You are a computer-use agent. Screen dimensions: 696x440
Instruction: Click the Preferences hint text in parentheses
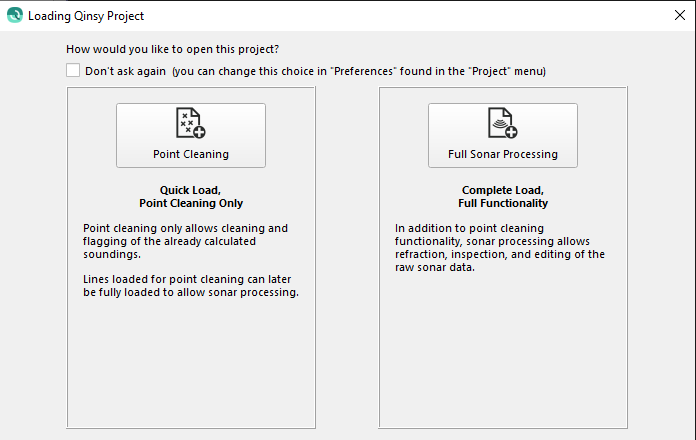click(x=359, y=71)
